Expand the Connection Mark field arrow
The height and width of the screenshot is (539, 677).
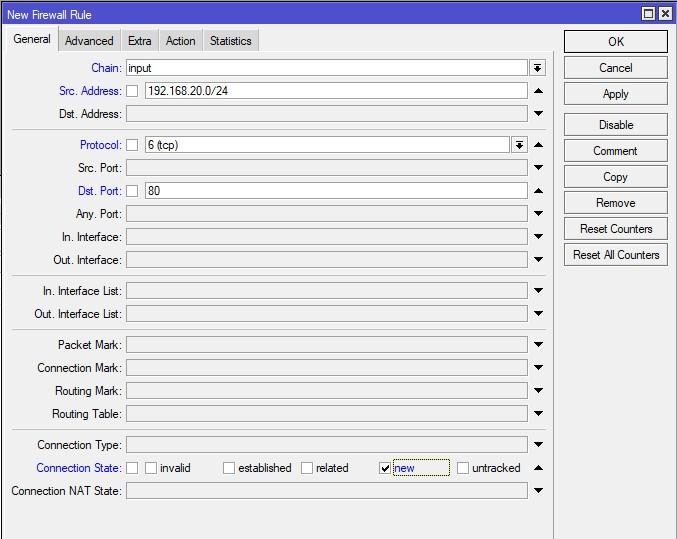tap(538, 367)
